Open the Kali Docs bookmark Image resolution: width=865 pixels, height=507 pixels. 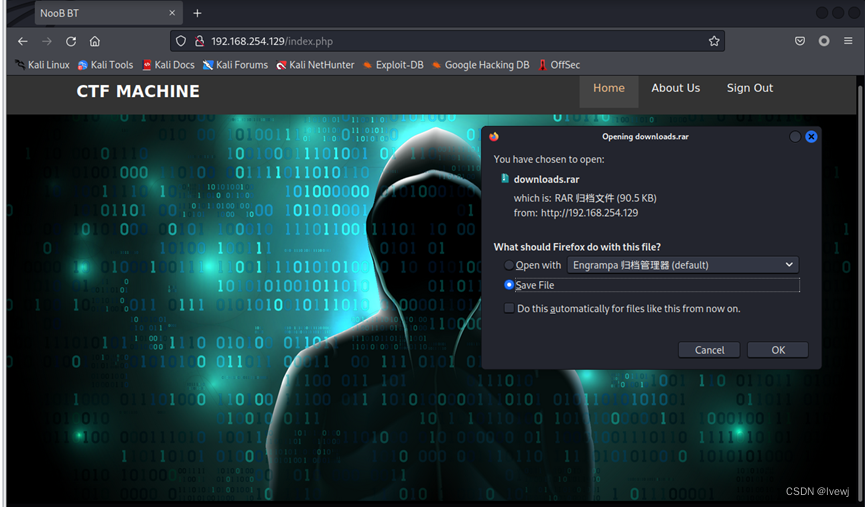pos(168,65)
